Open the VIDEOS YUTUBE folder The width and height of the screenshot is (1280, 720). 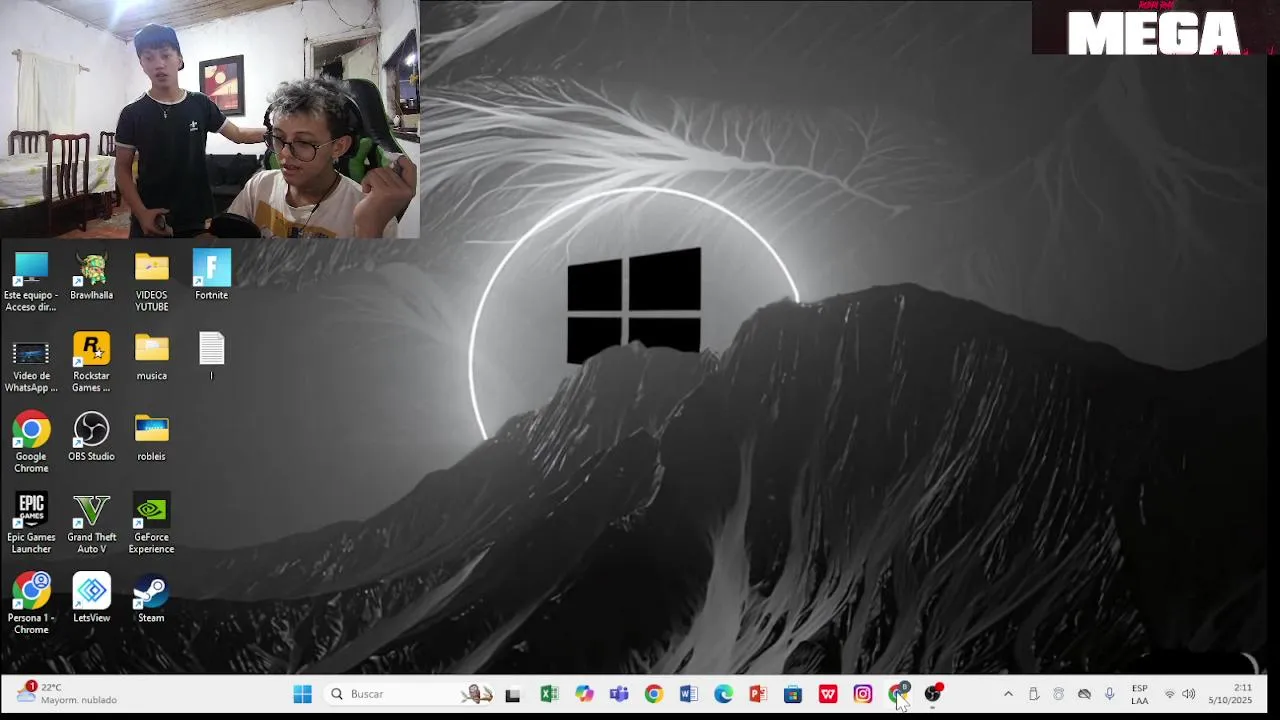pyautogui.click(x=151, y=282)
